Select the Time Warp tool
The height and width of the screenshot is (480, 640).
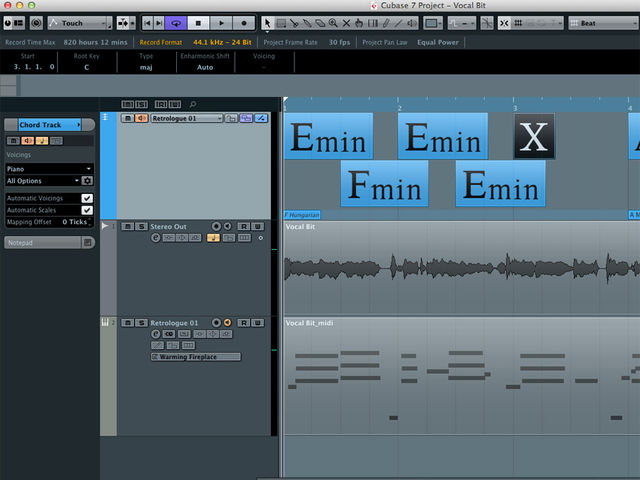[372, 23]
